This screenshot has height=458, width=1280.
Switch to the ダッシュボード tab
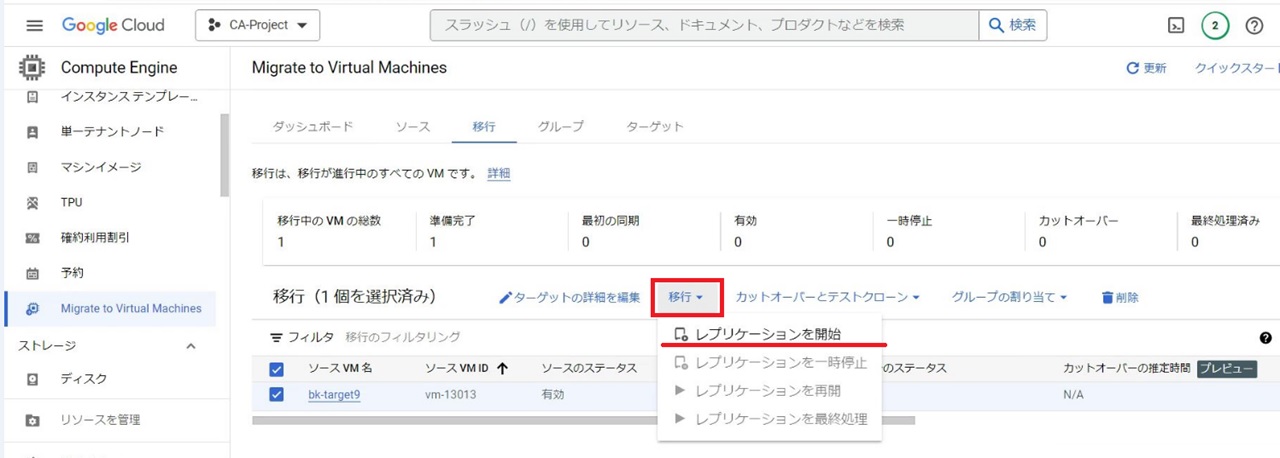(x=313, y=127)
